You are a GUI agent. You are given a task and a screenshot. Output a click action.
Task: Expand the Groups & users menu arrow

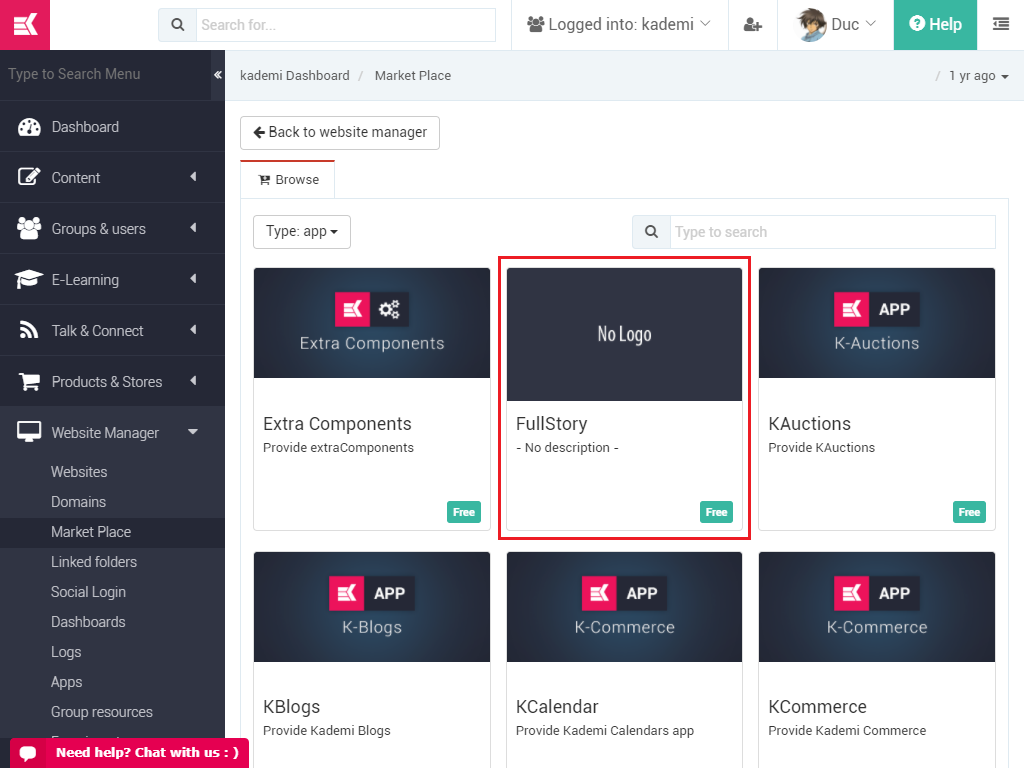[193, 228]
